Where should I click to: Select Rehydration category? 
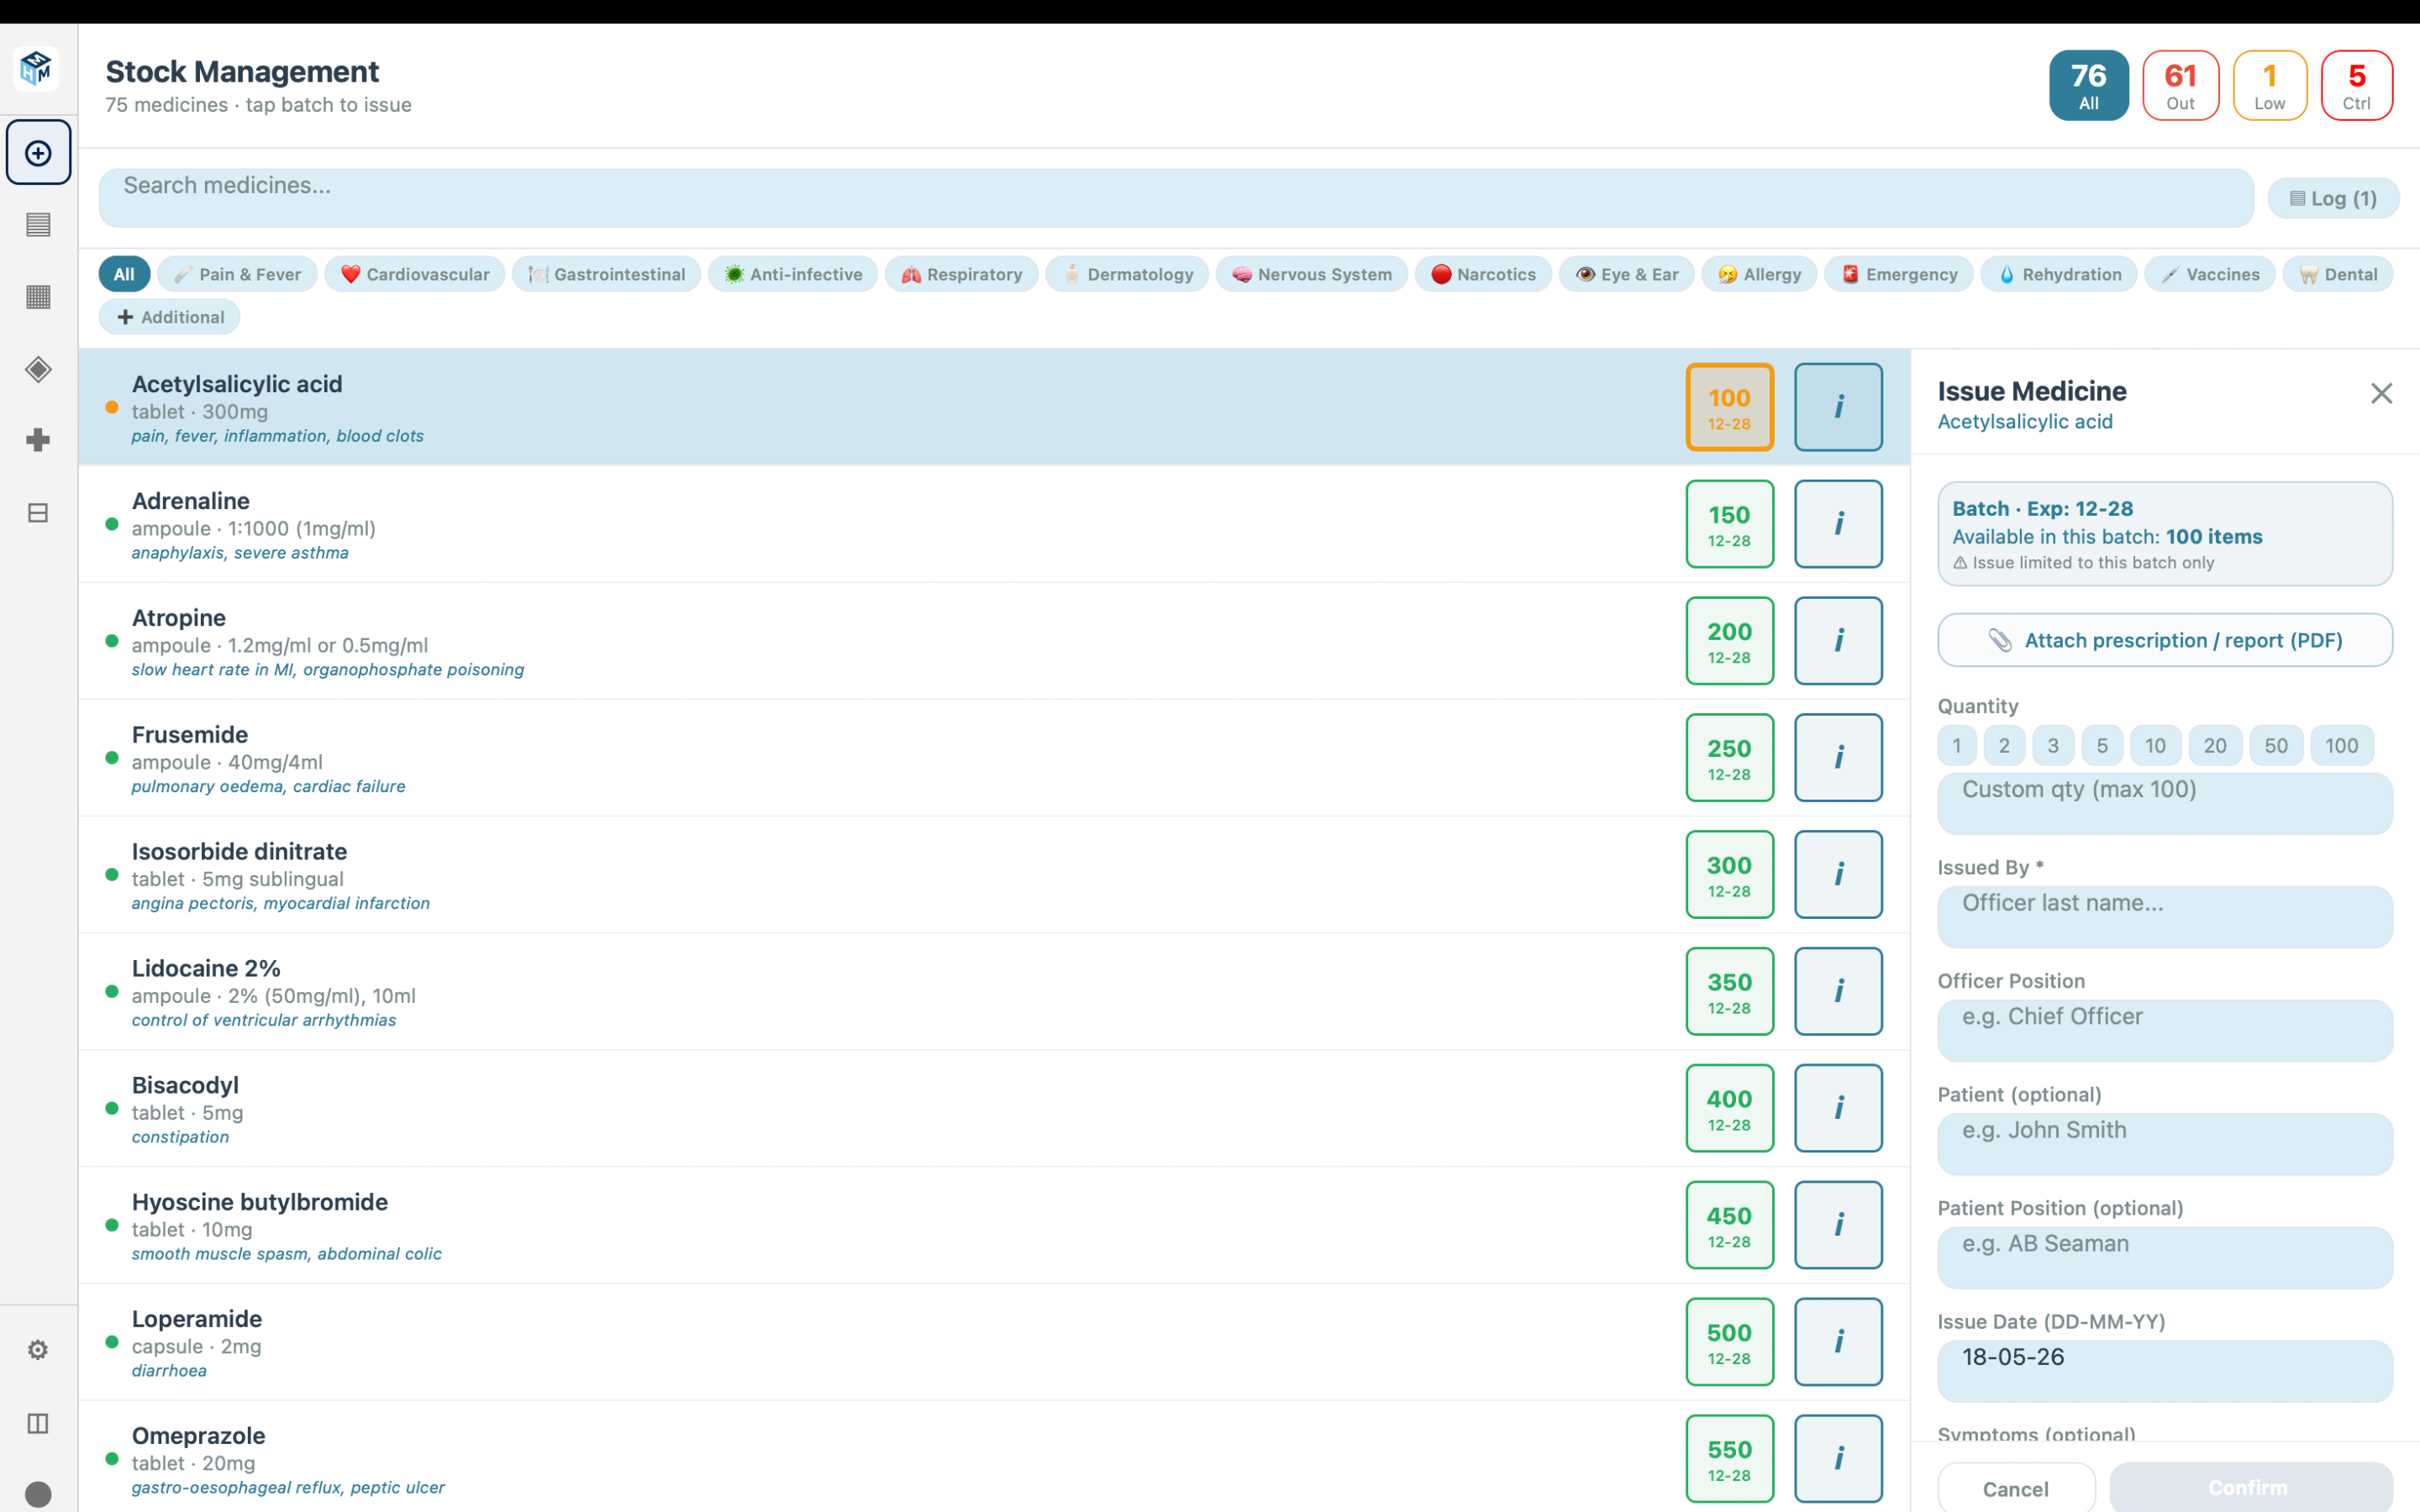click(2058, 274)
